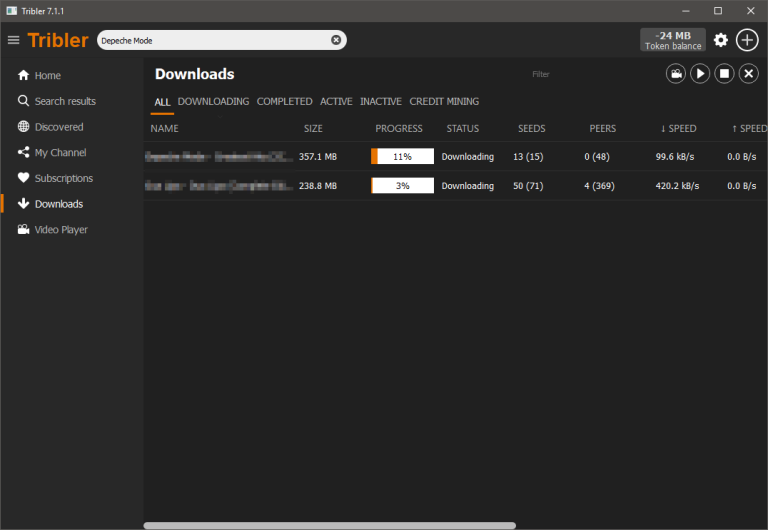Add a torrent with the plus icon
This screenshot has width=768, height=530.
[747, 40]
